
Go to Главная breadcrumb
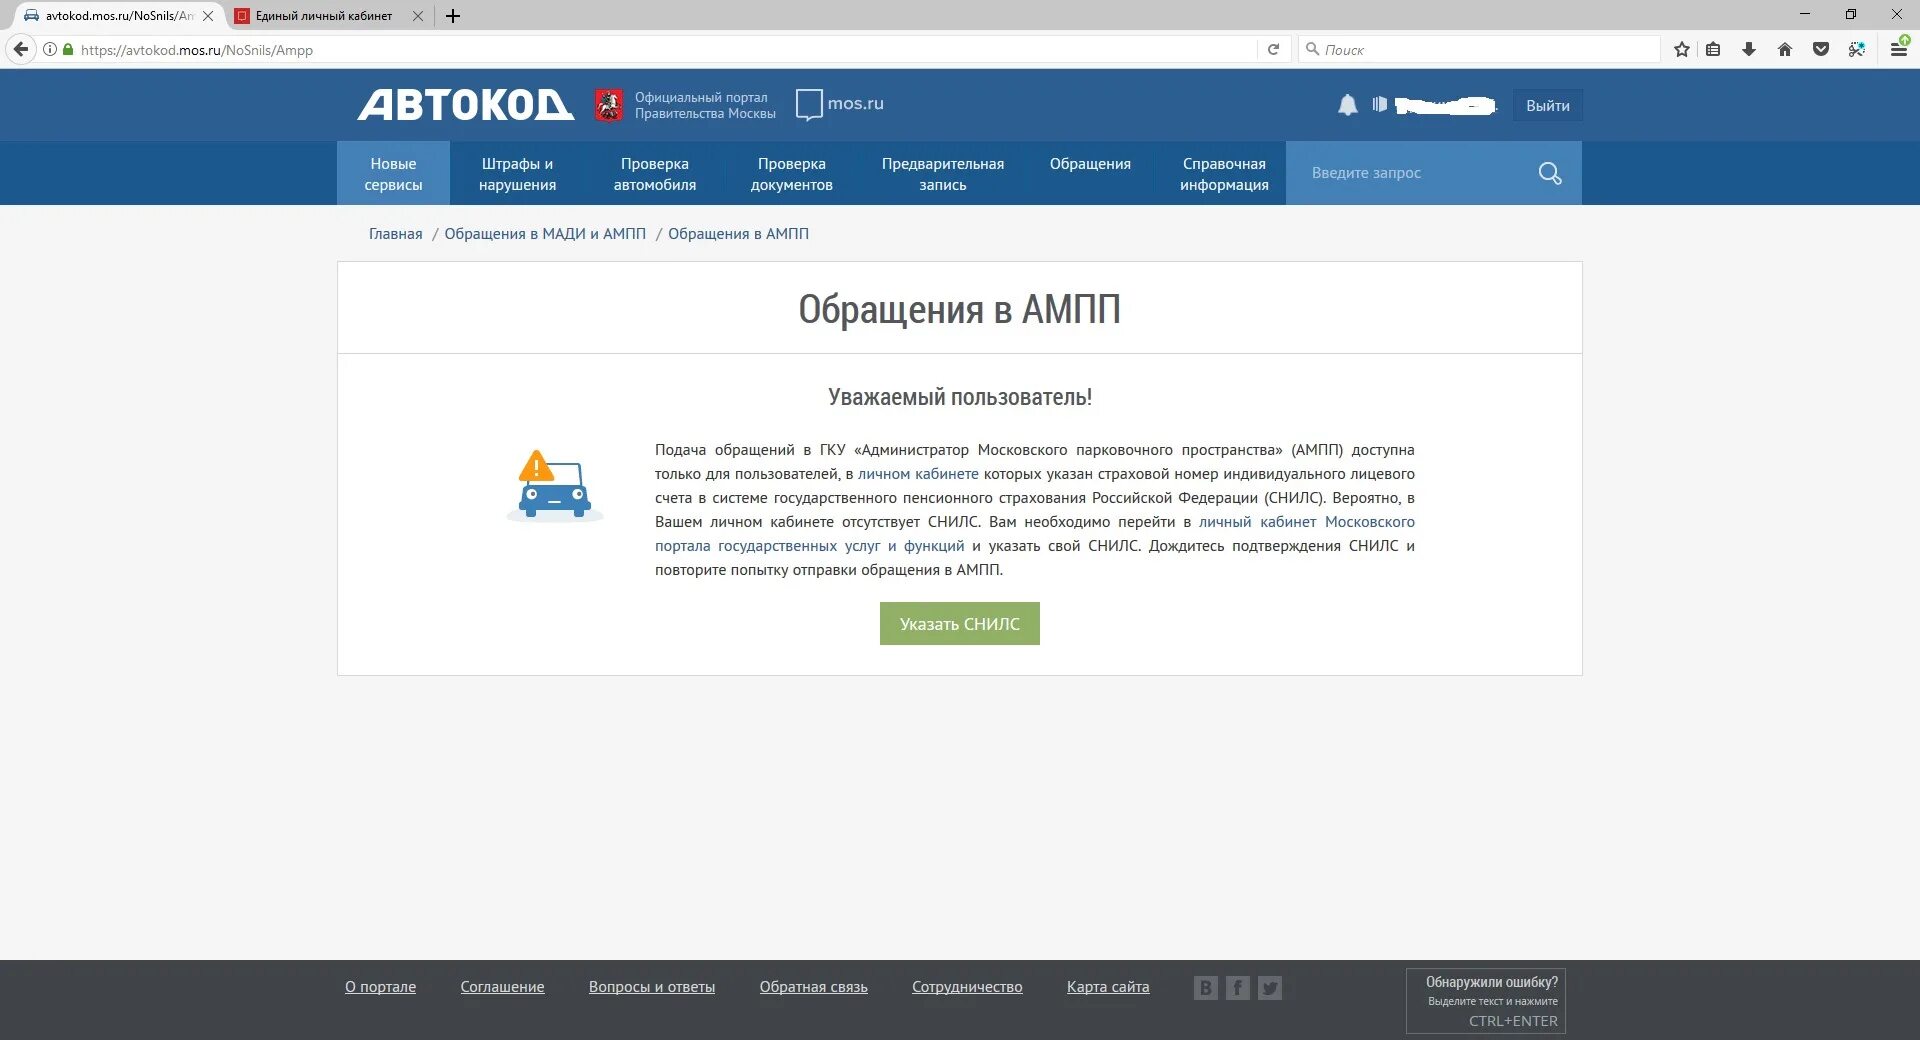396,234
